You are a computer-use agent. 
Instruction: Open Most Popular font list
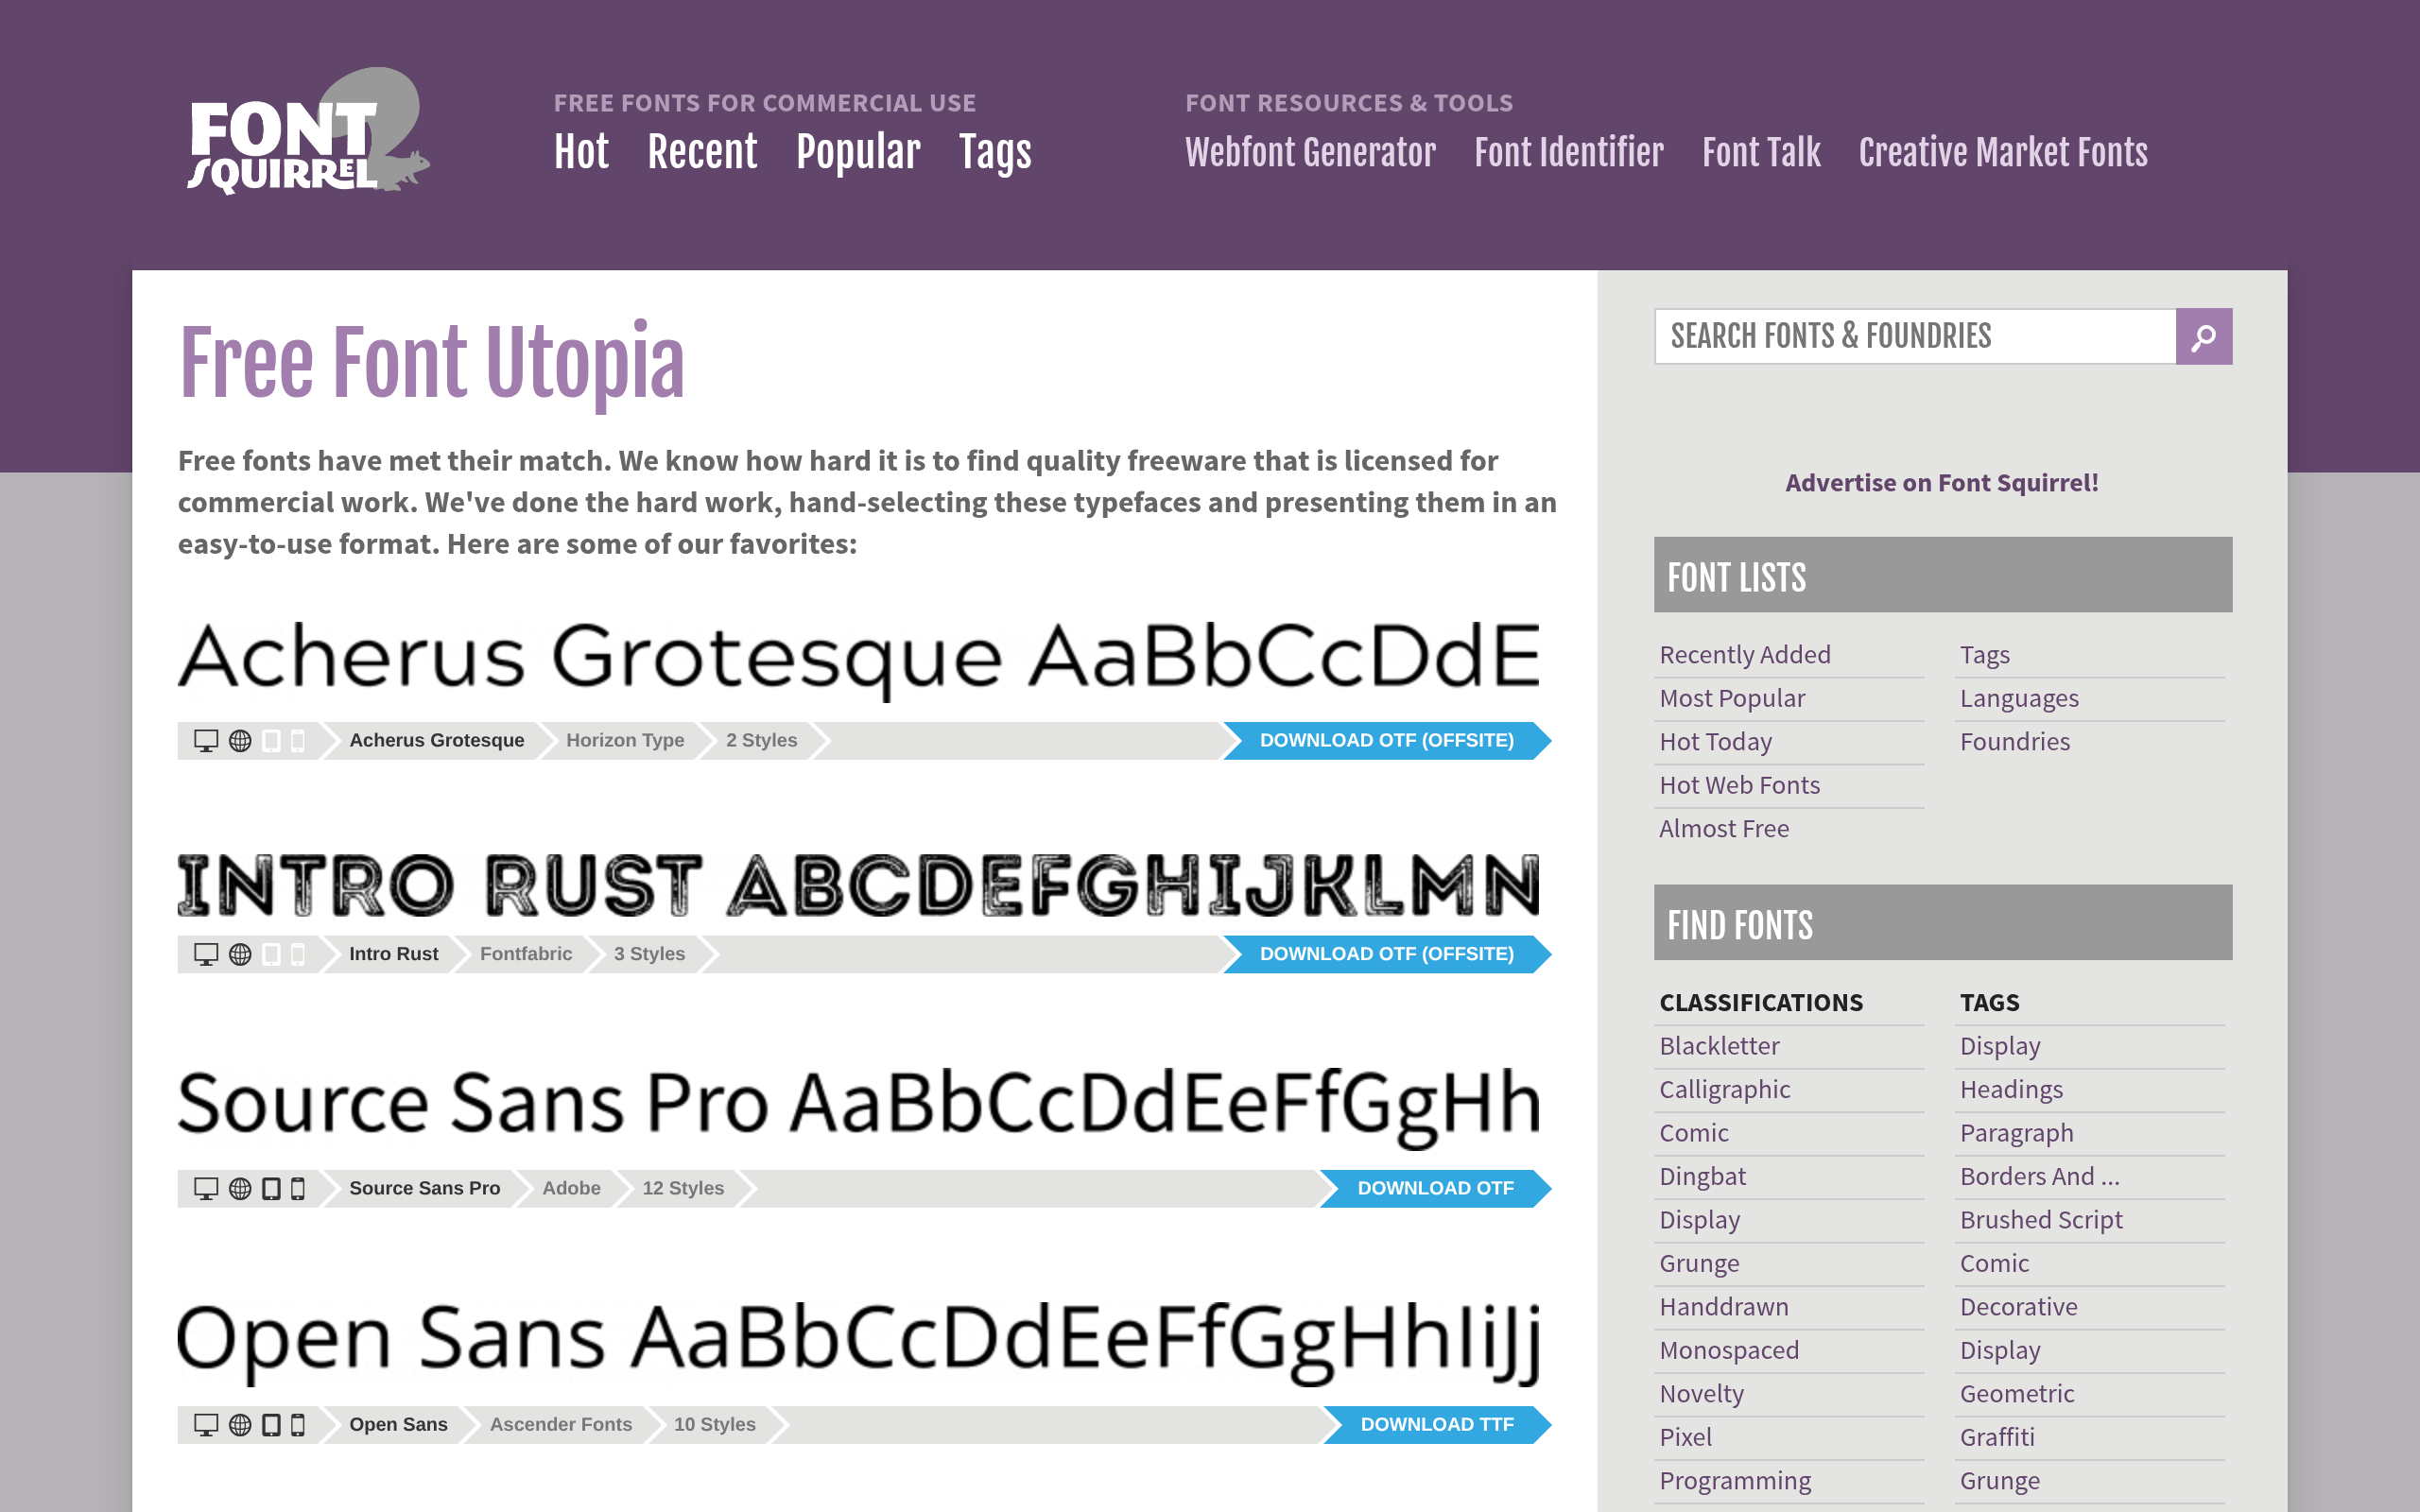tap(1732, 698)
